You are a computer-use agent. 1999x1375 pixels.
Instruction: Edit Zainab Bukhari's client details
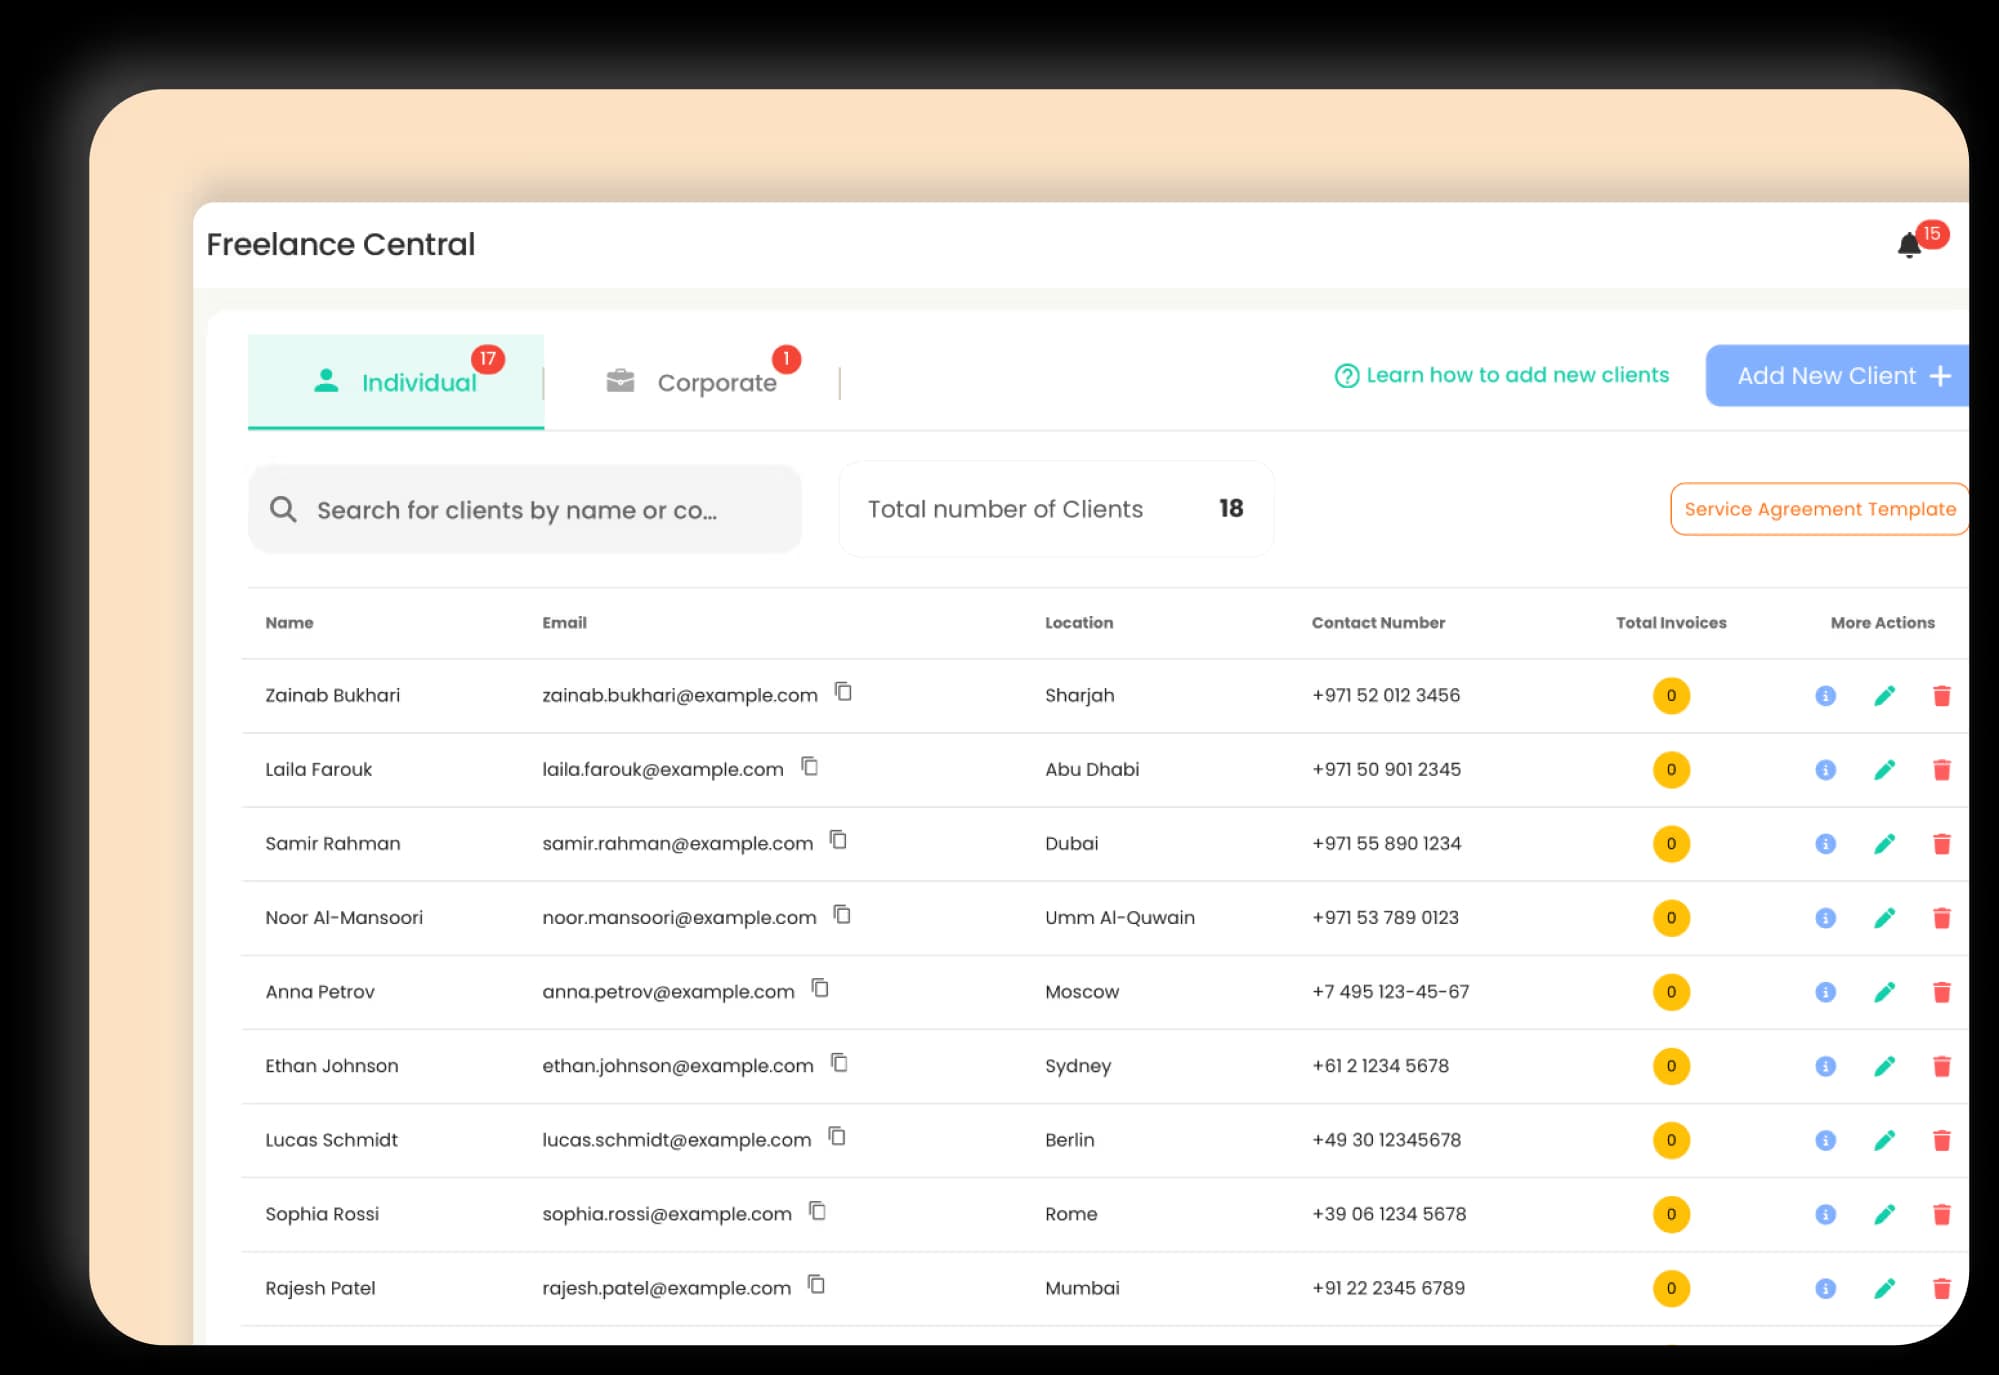click(1884, 695)
